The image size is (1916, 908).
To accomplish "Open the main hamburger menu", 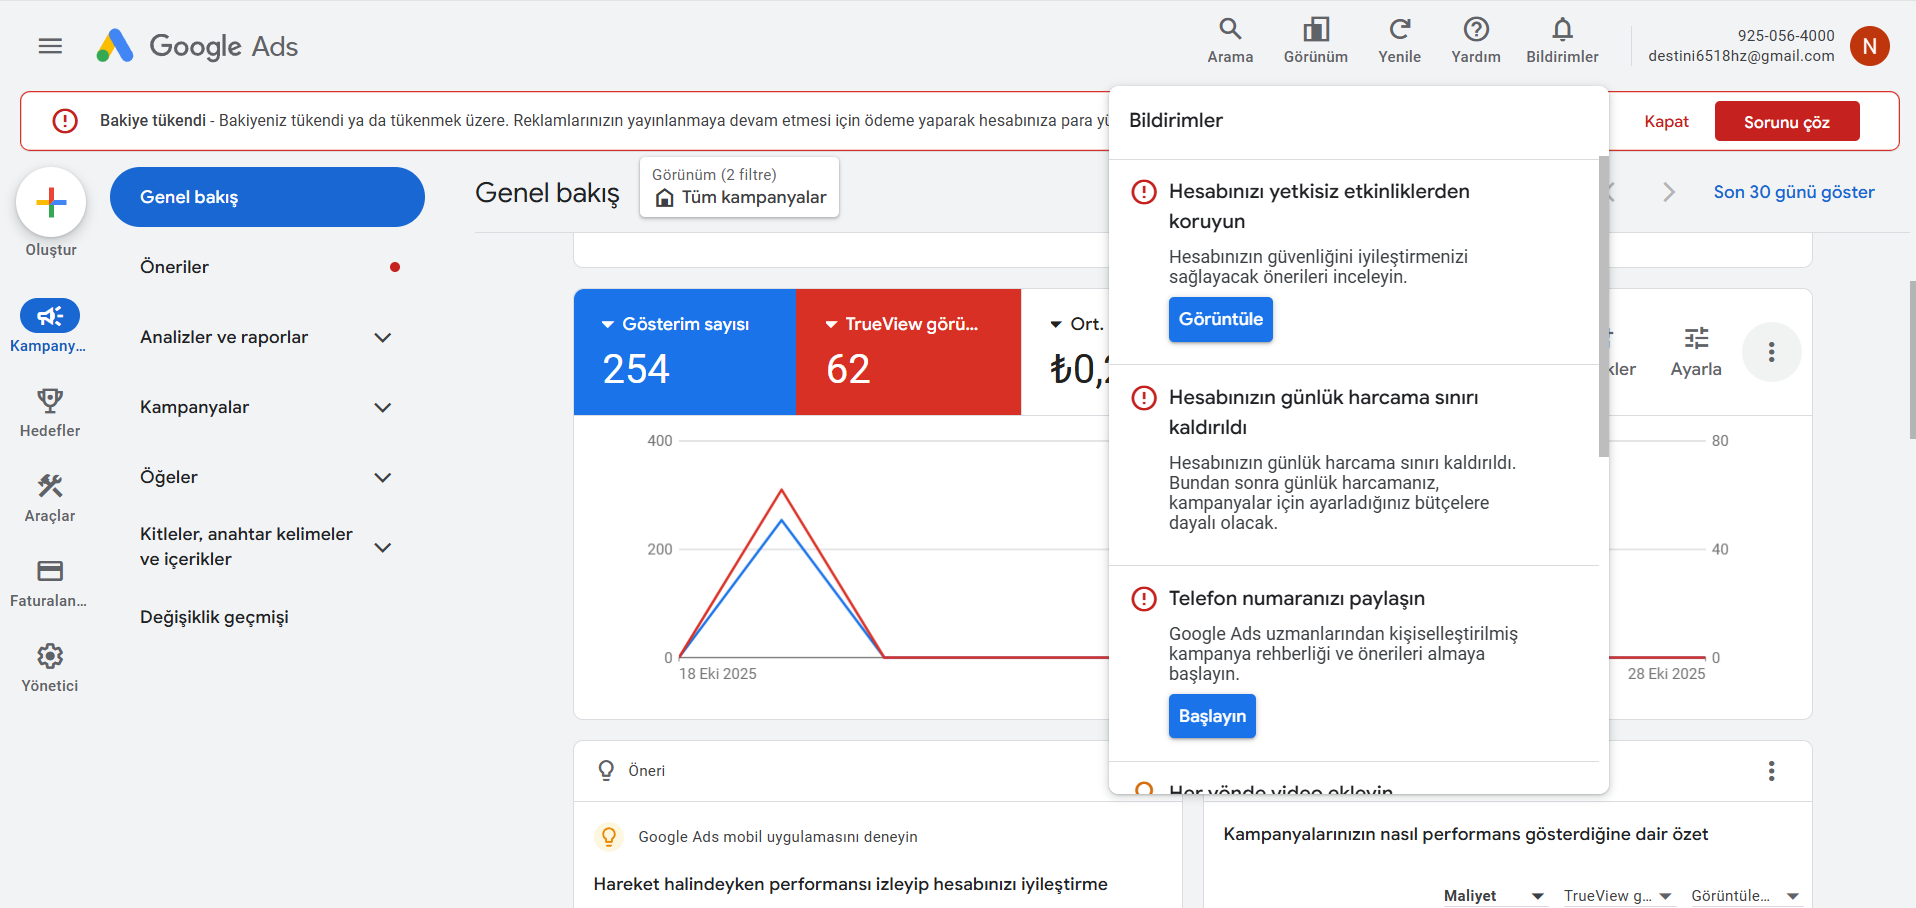I will pos(50,46).
